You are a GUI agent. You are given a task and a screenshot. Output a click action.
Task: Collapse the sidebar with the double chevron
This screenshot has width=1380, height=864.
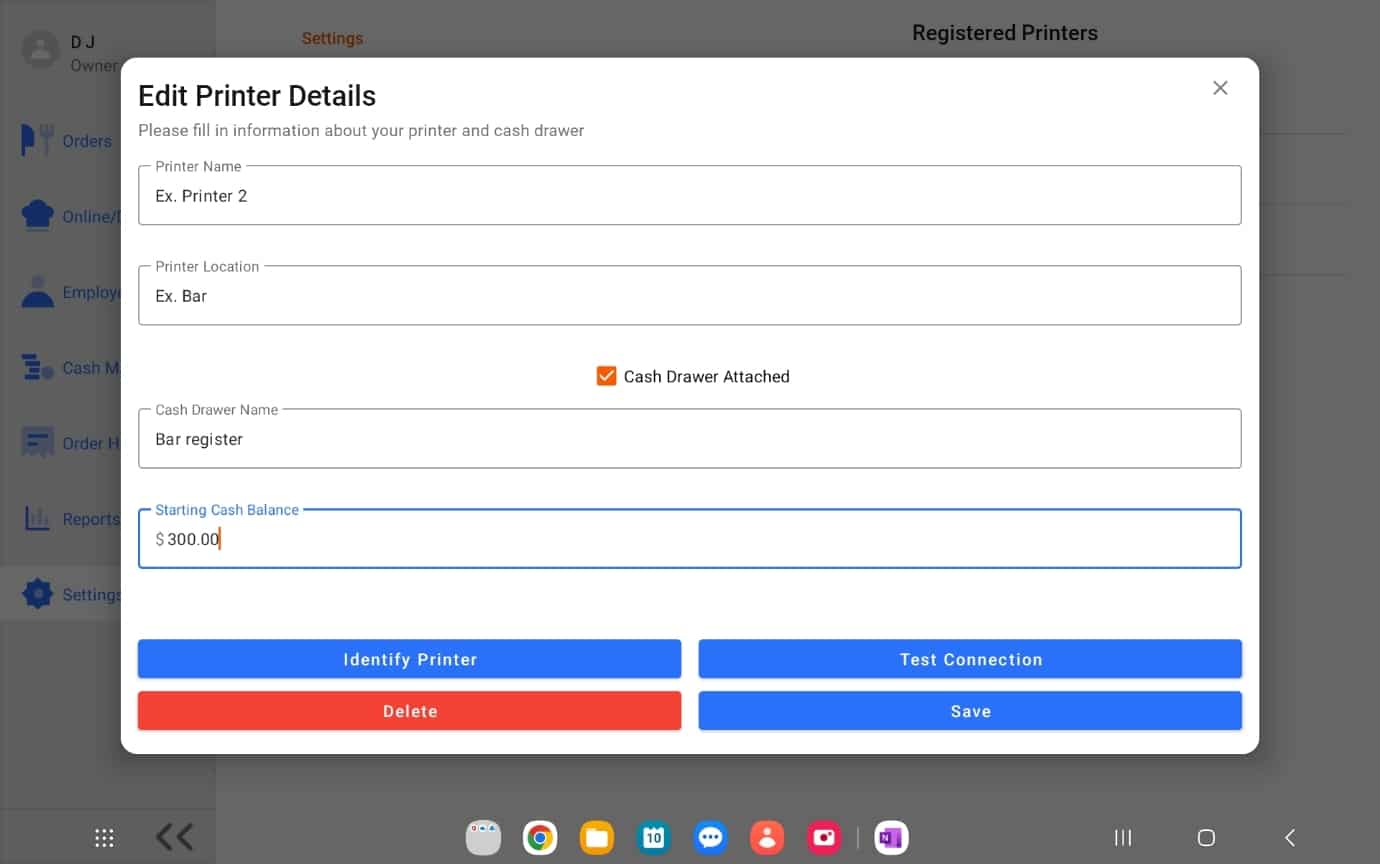(x=174, y=837)
